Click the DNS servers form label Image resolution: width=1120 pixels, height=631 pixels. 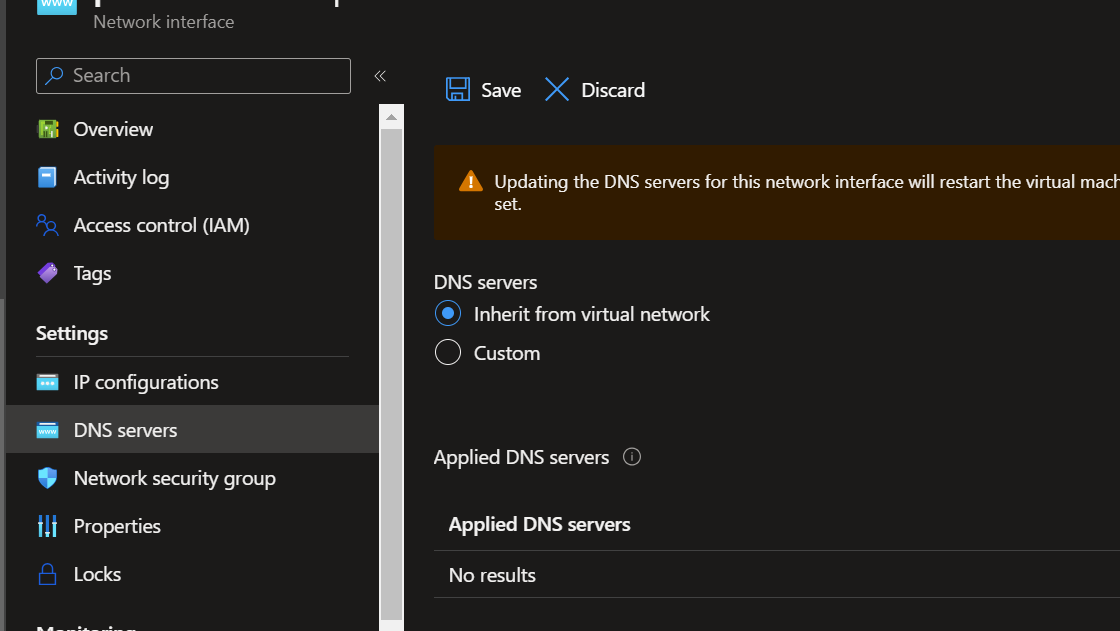click(x=486, y=282)
